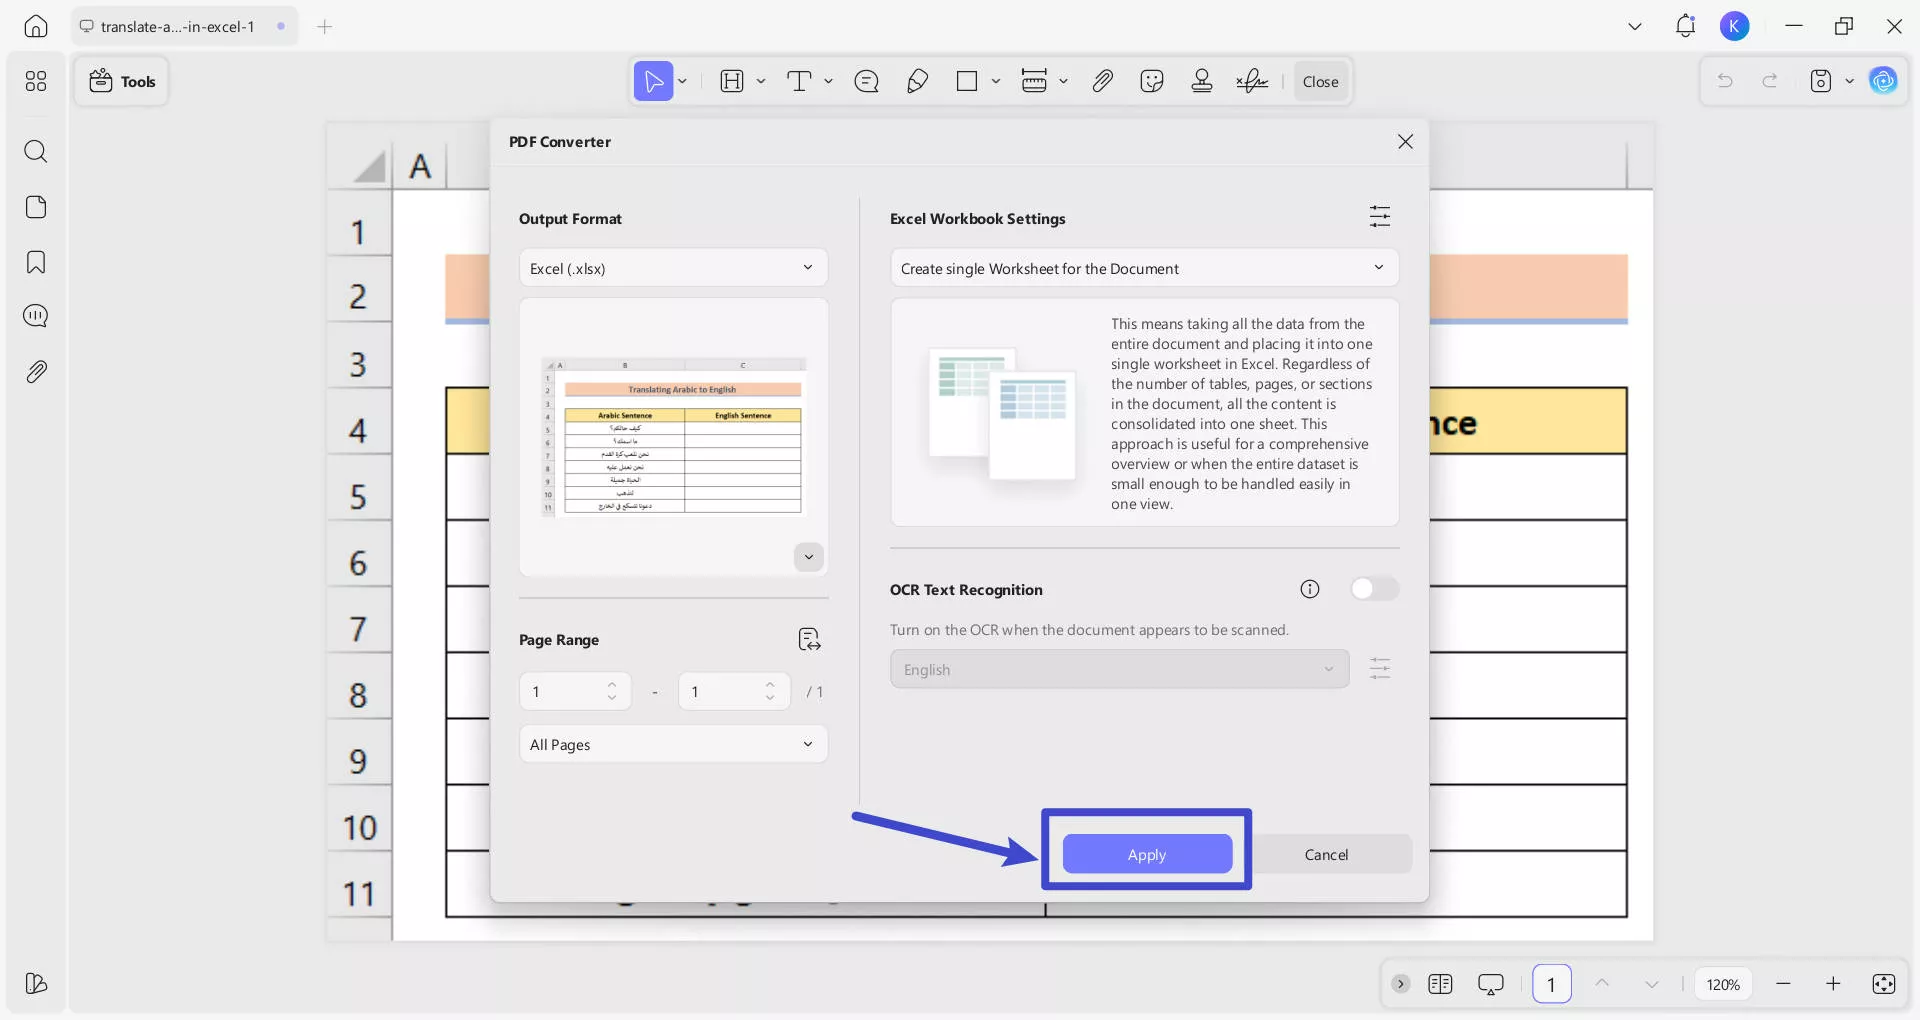This screenshot has height=1020, width=1920.
Task: Toggle the reading mode icon in bottom bar
Action: (x=1440, y=984)
